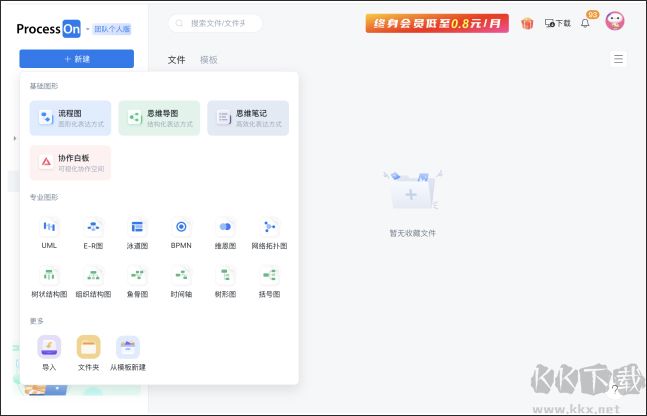
Task: Click the lifetime membership promo banner
Action: pos(437,24)
